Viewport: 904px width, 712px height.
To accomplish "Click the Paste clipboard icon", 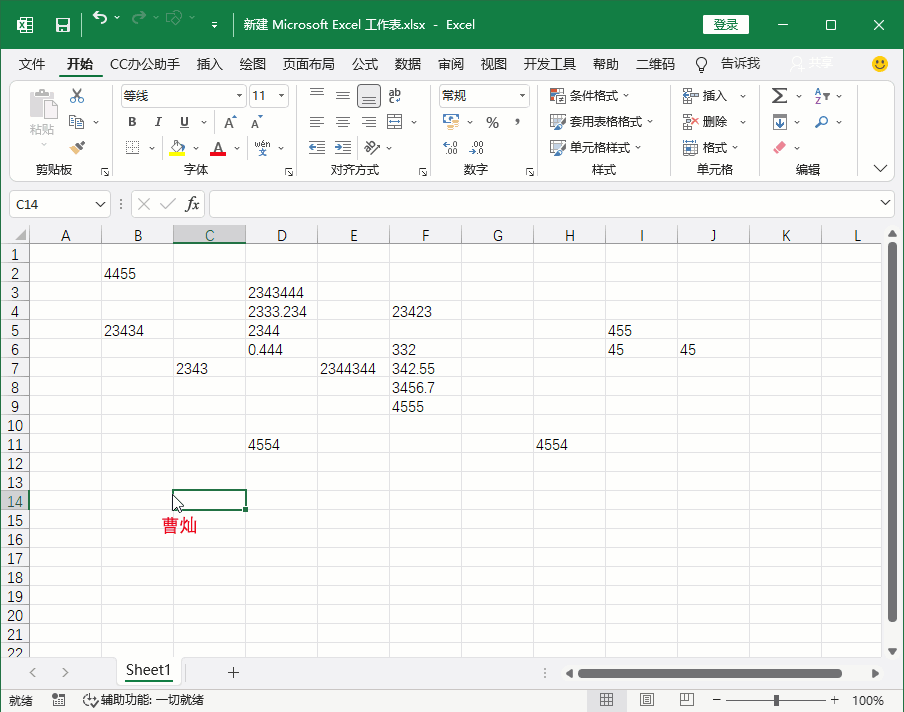I will click(x=43, y=104).
